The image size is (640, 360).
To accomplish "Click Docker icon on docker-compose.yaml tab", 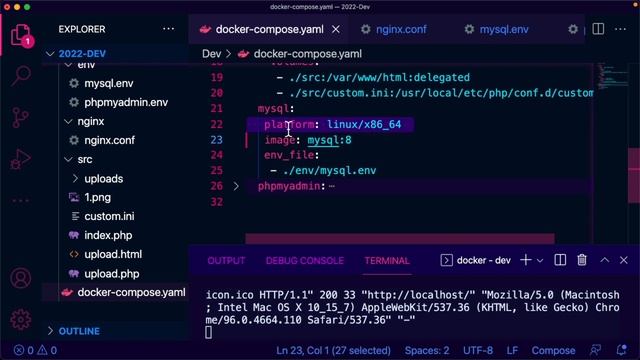I will (205, 29).
